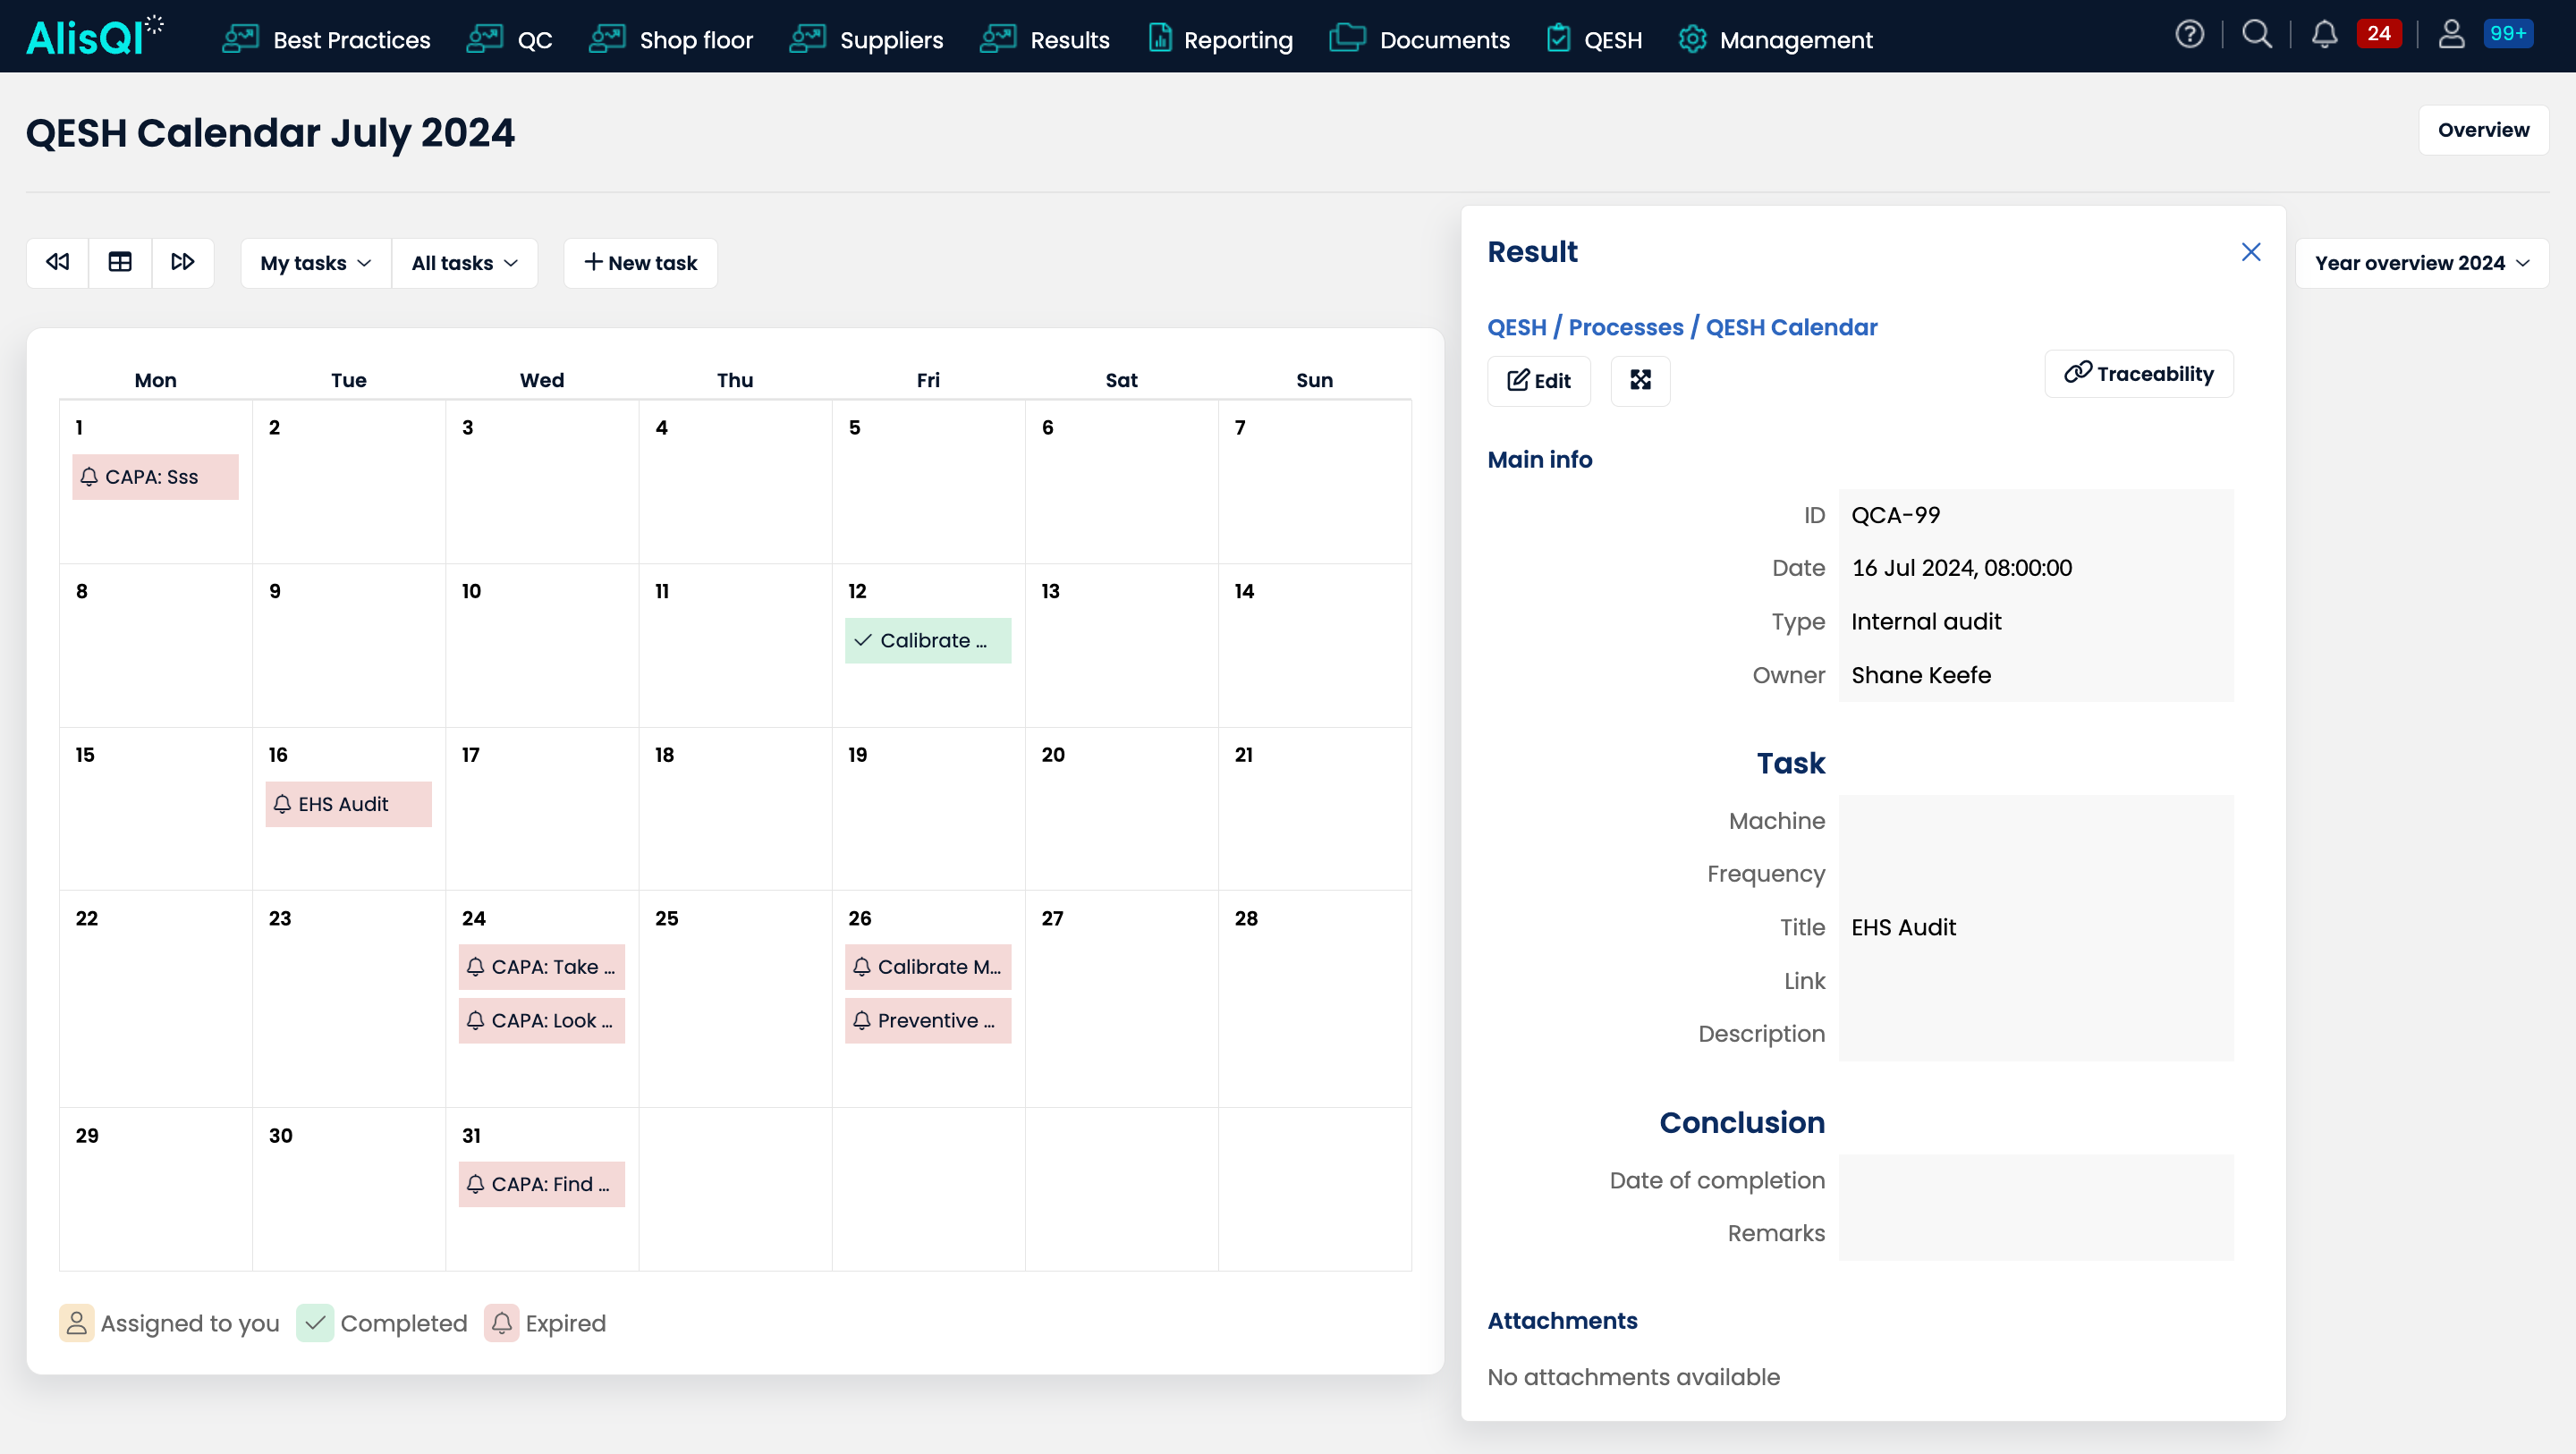
Task: Open CAPA: Find task on July 31
Action: click(541, 1184)
